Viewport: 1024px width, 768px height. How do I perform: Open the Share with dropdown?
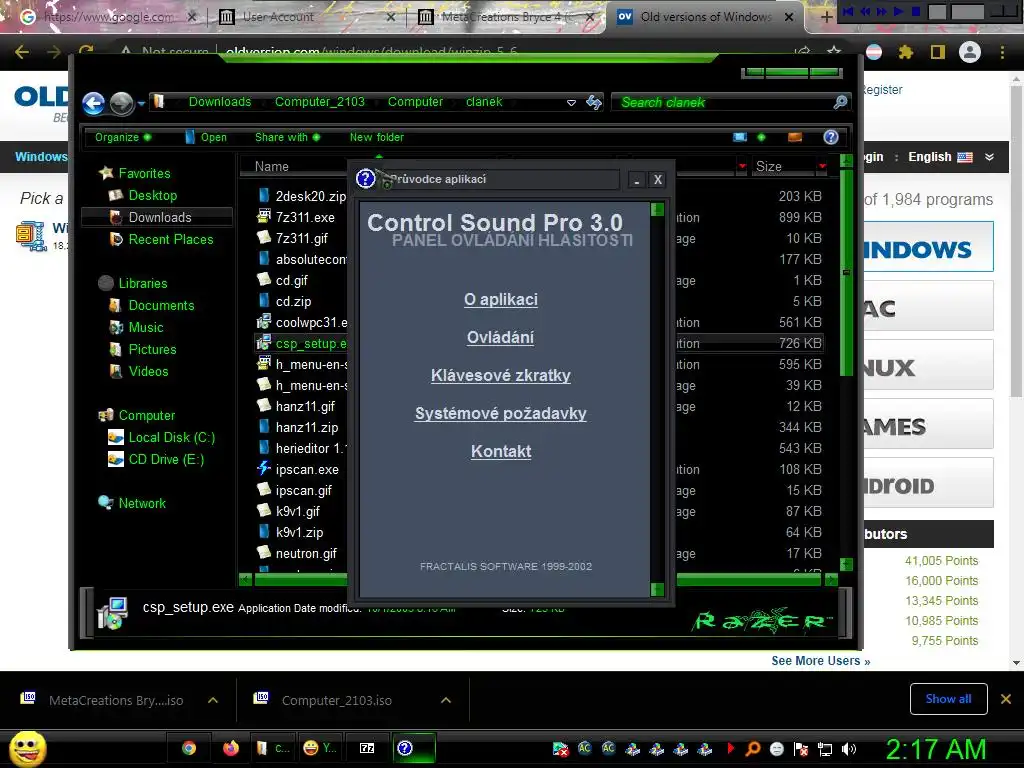287,137
